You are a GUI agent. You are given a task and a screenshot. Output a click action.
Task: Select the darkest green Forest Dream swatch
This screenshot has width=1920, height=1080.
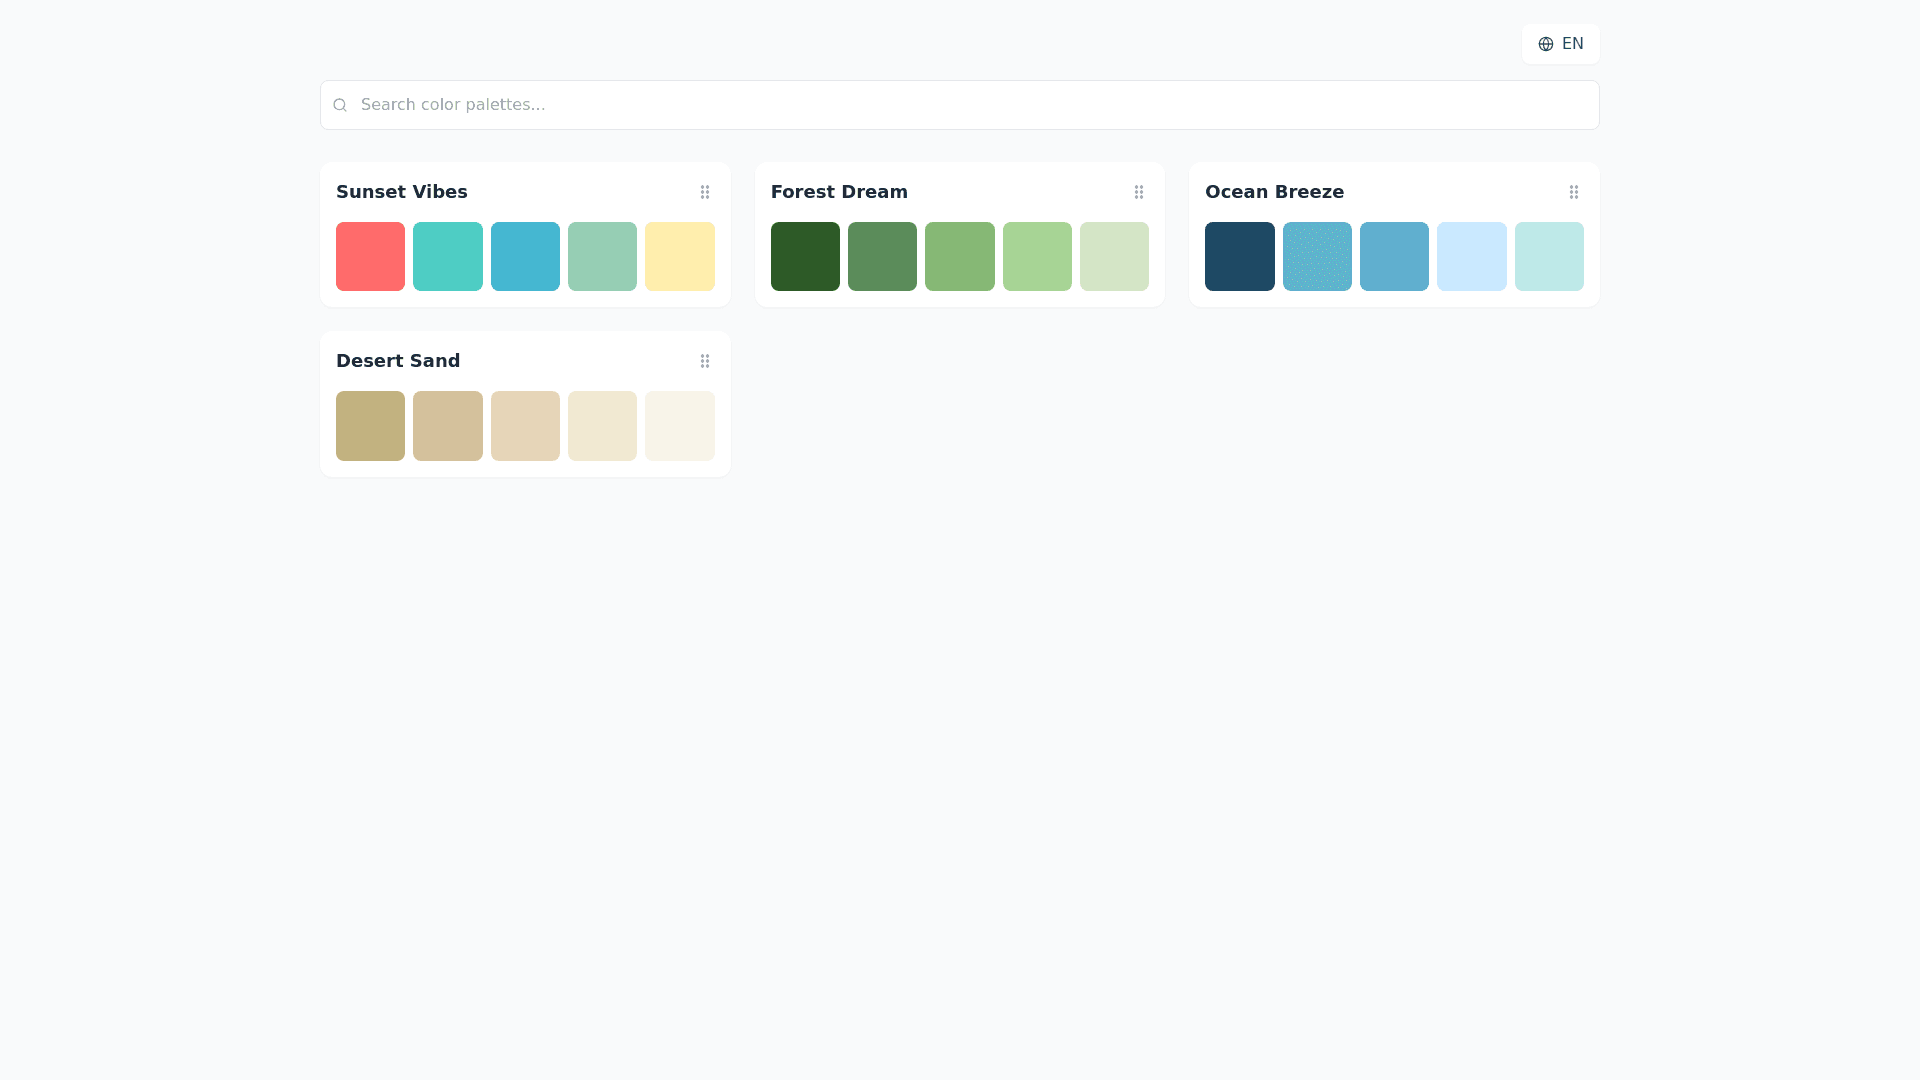(805, 257)
